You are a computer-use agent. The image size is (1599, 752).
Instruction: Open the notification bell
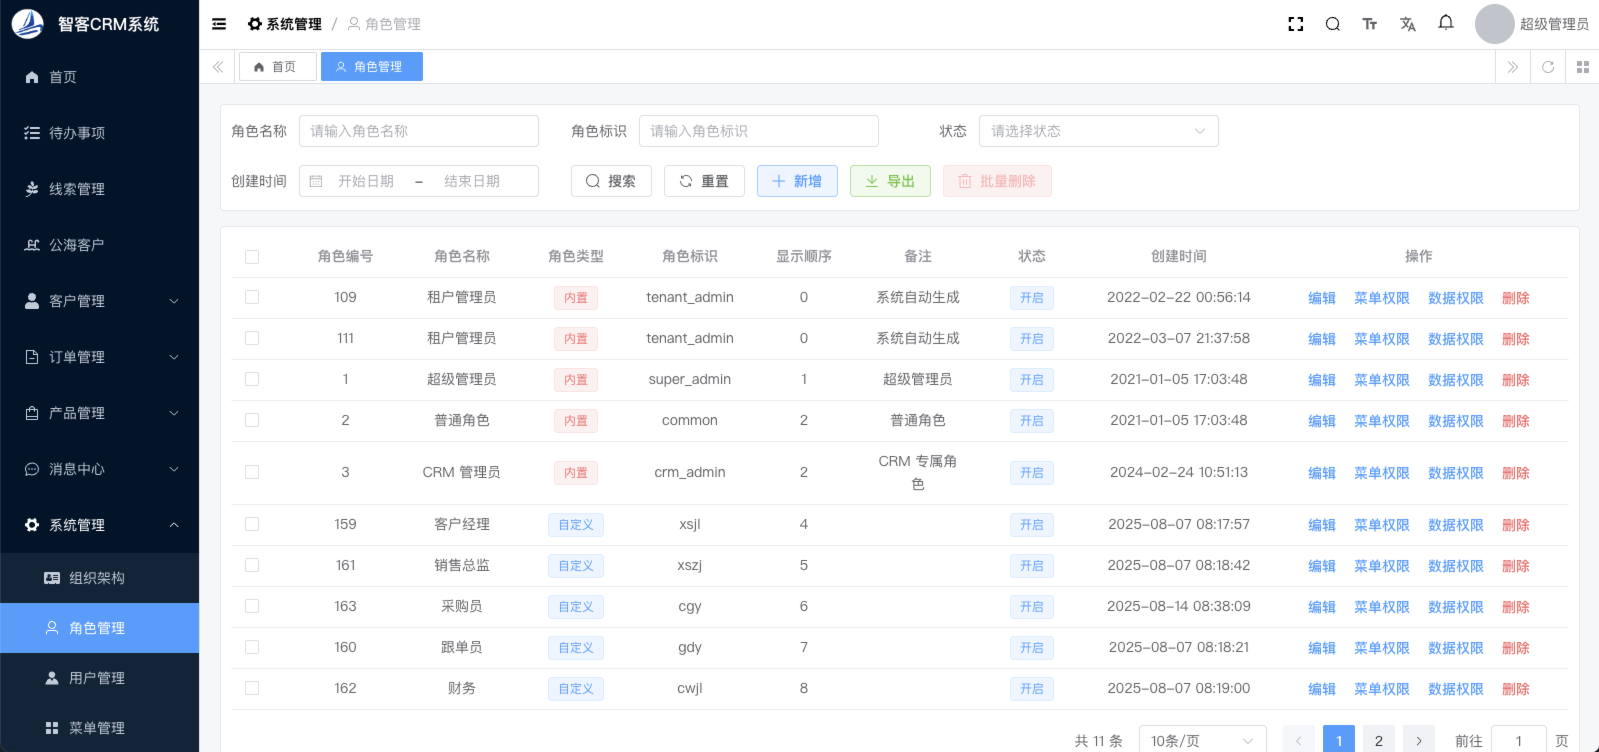coord(1446,23)
